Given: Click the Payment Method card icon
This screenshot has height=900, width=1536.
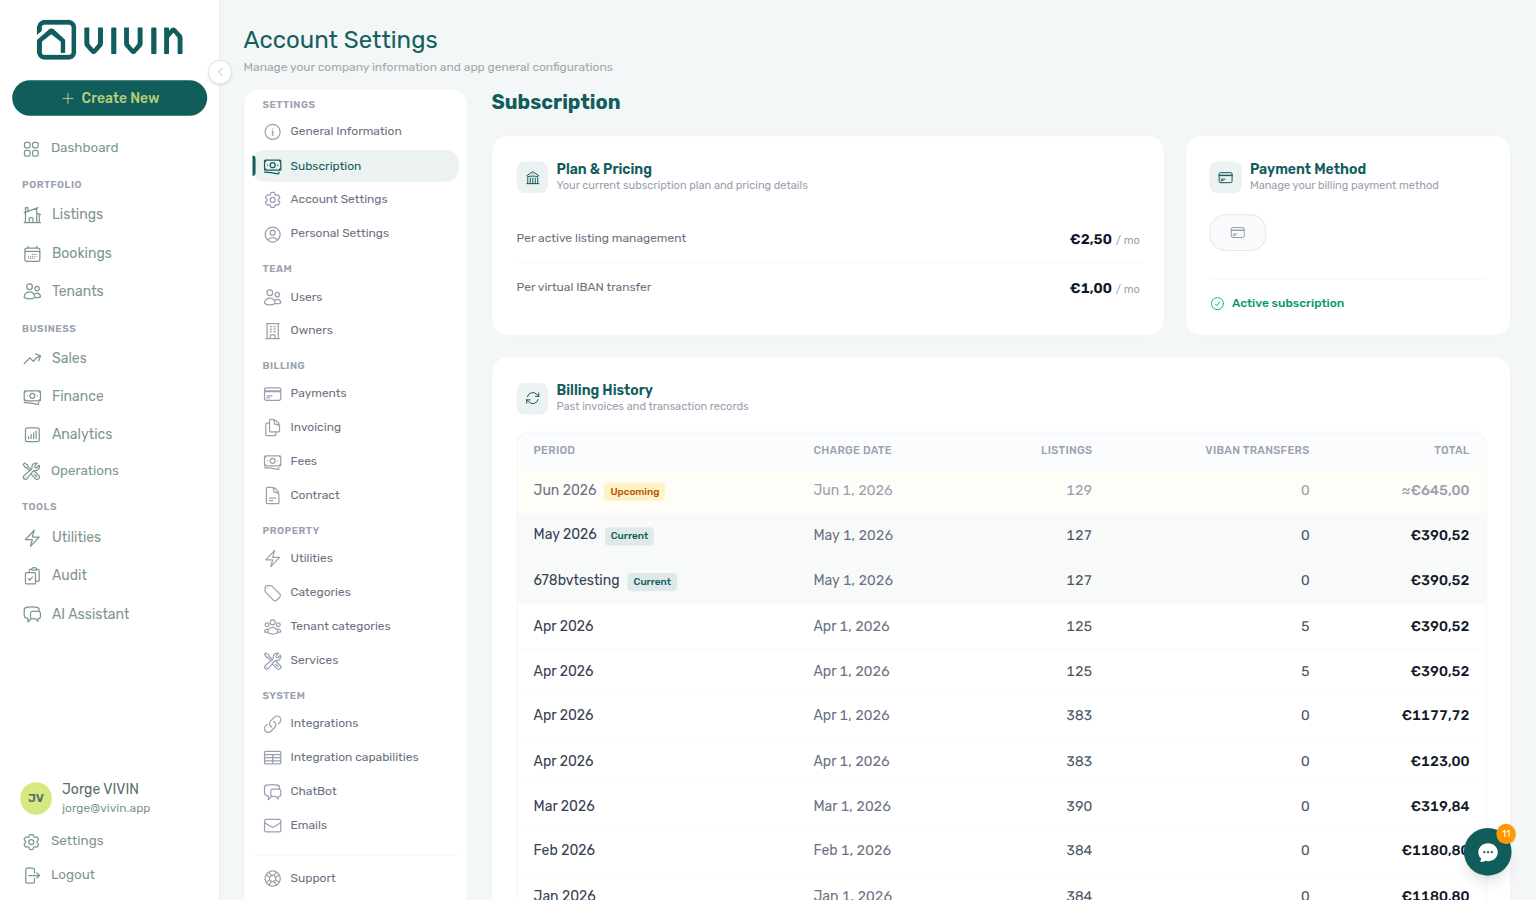Looking at the screenshot, I should pyautogui.click(x=1226, y=177).
